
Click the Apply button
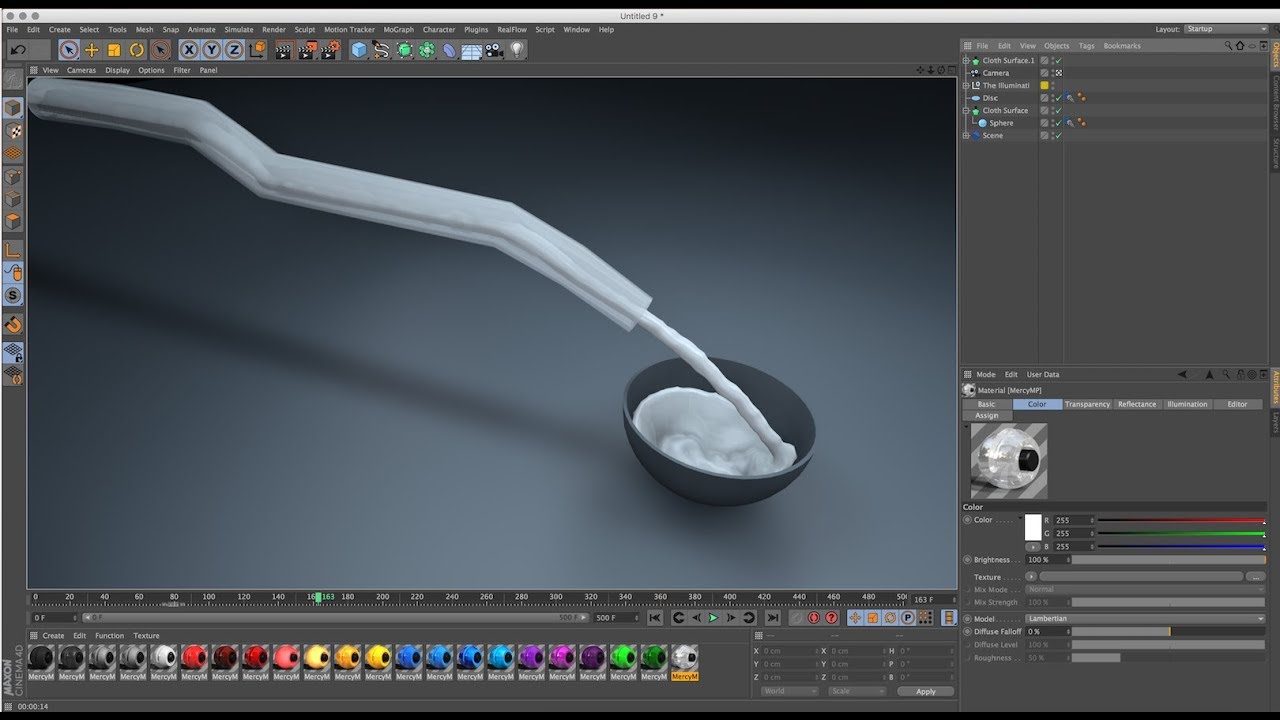click(926, 691)
